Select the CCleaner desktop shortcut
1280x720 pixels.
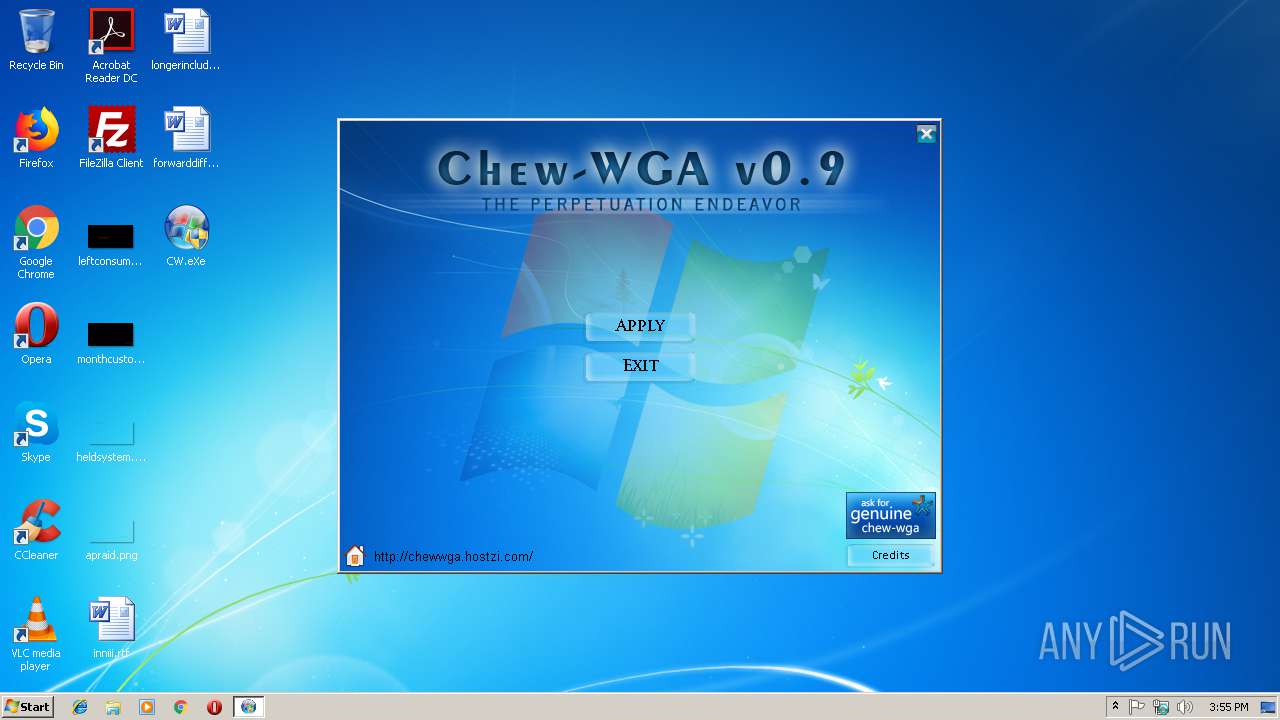tap(36, 530)
